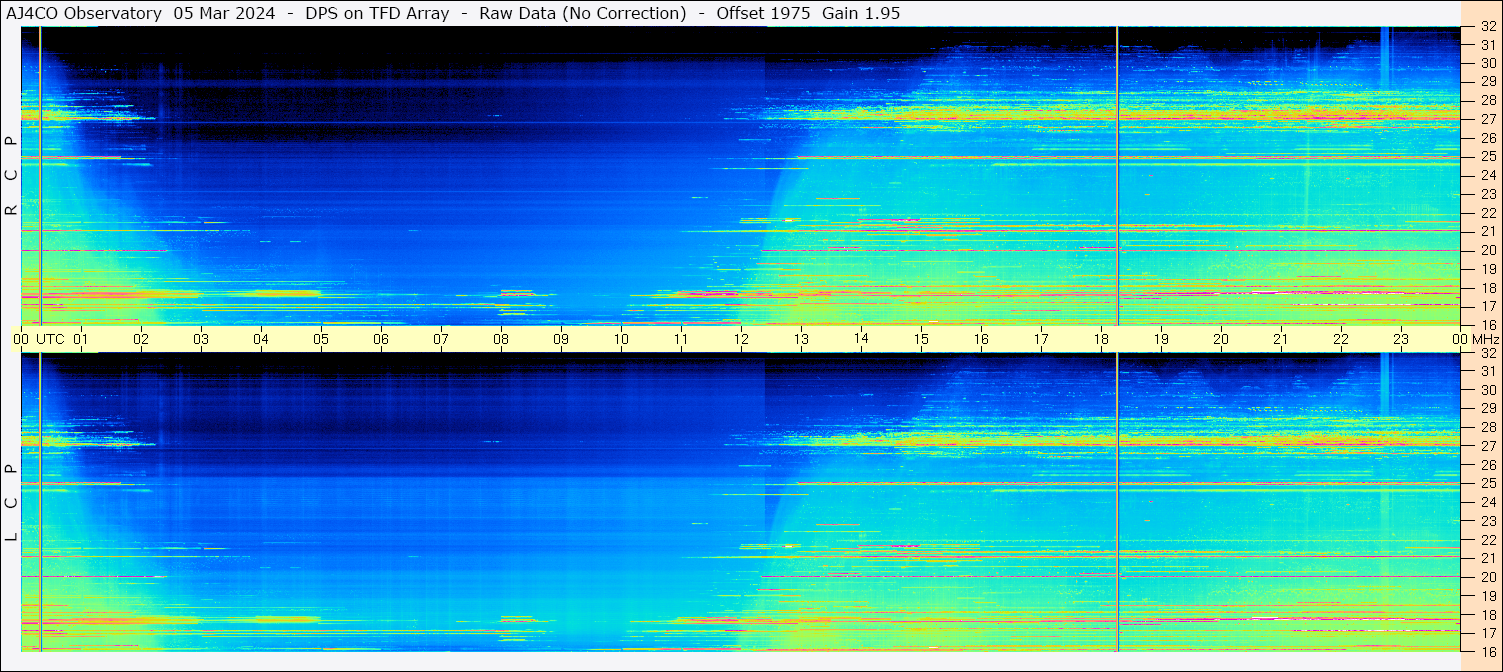The width and height of the screenshot is (1503, 672).
Task: Select hour "08" on the time axis
Action: (x=501, y=339)
